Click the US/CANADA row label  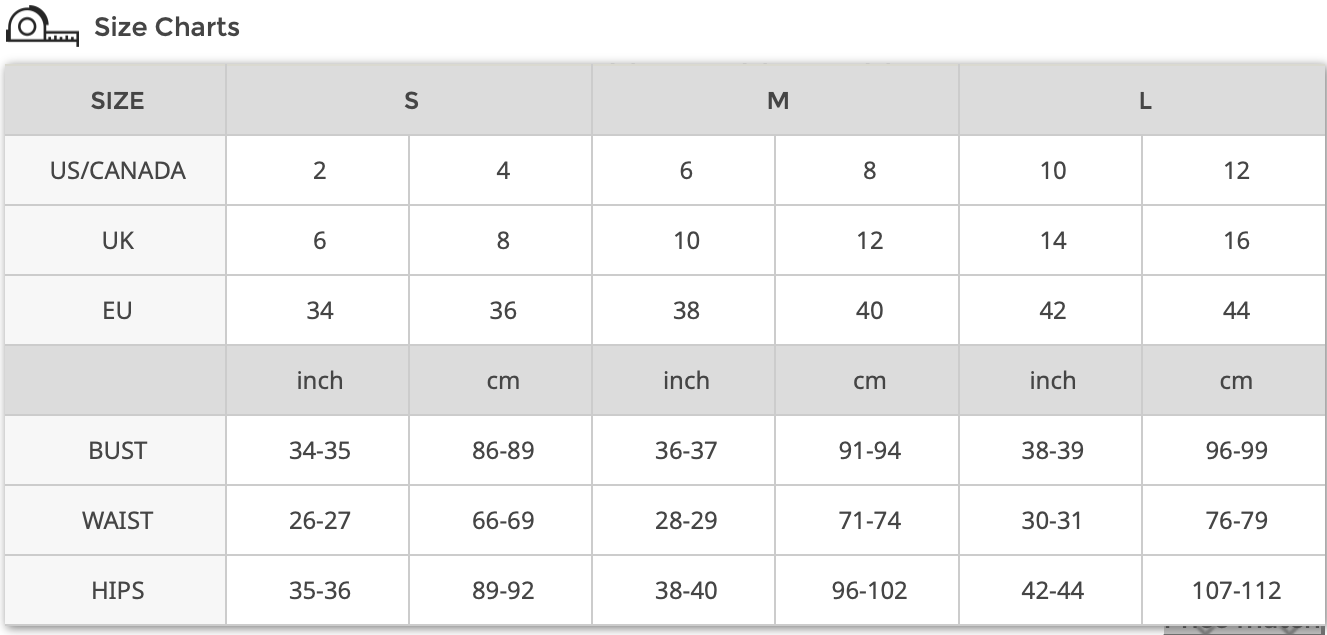(117, 171)
